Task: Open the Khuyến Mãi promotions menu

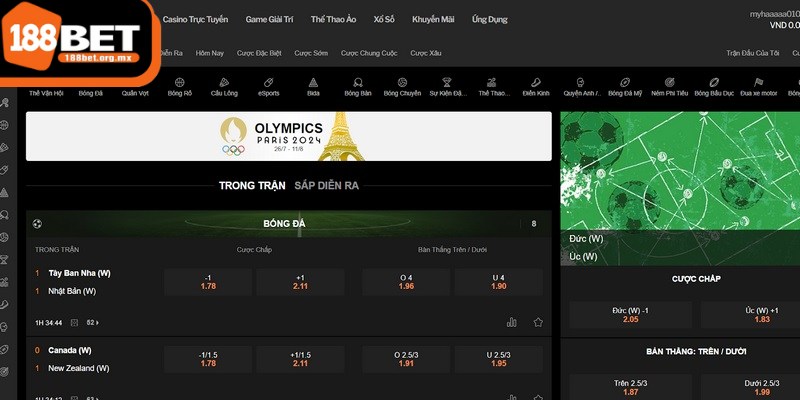Action: click(x=432, y=19)
